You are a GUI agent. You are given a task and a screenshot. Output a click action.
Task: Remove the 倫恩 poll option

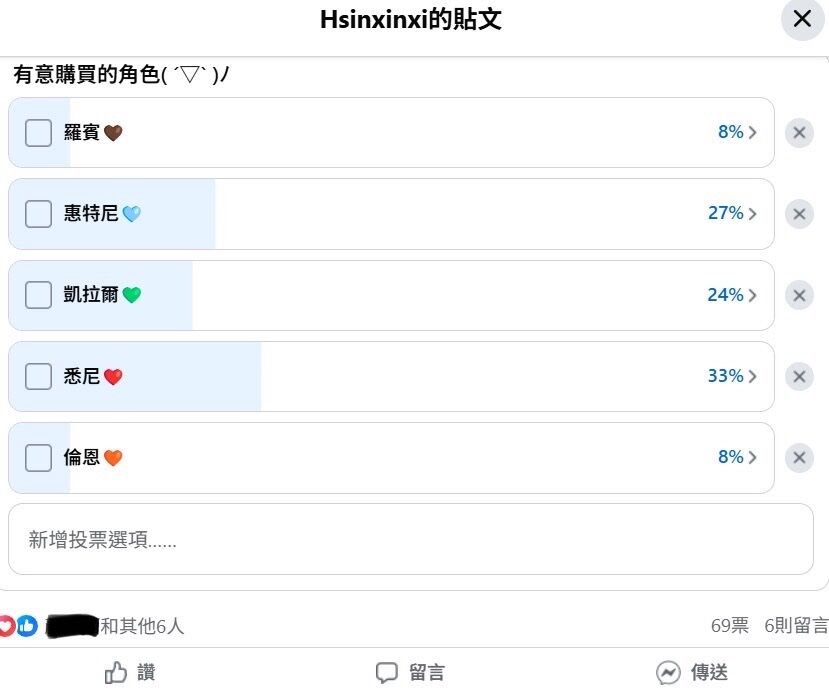pyautogui.click(x=799, y=458)
